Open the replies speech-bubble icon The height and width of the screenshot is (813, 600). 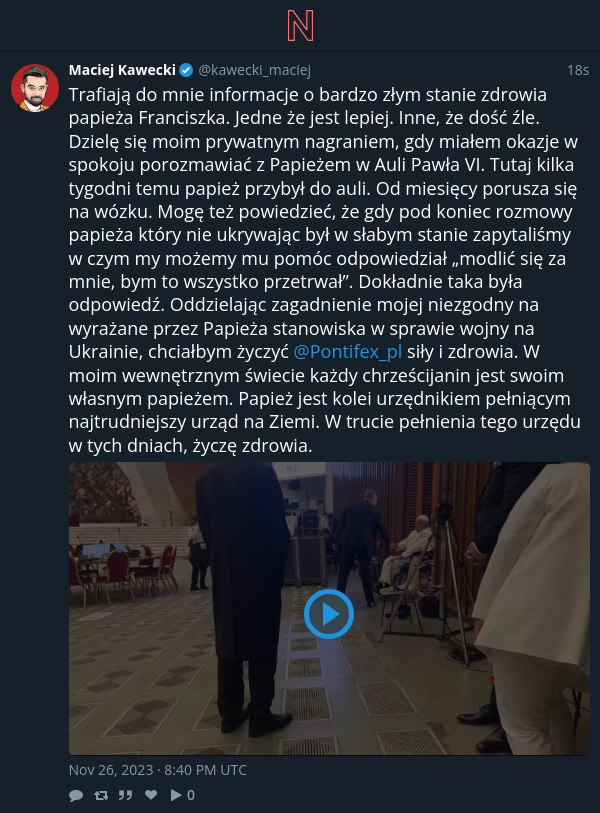pos(76,795)
